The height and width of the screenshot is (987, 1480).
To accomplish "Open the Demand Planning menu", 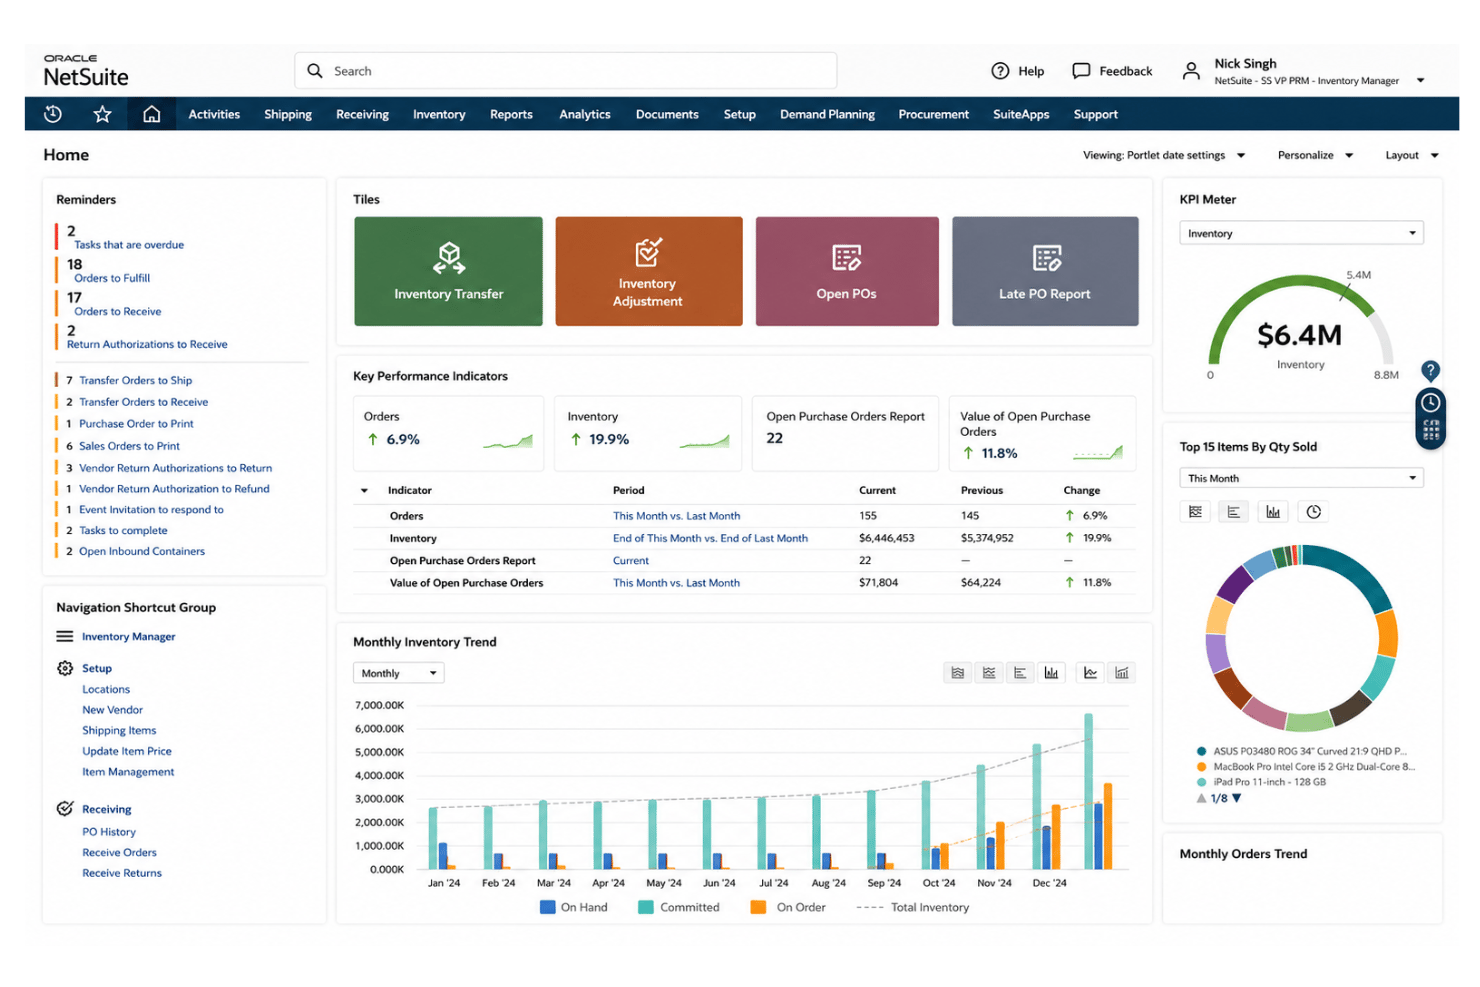I will (827, 114).
